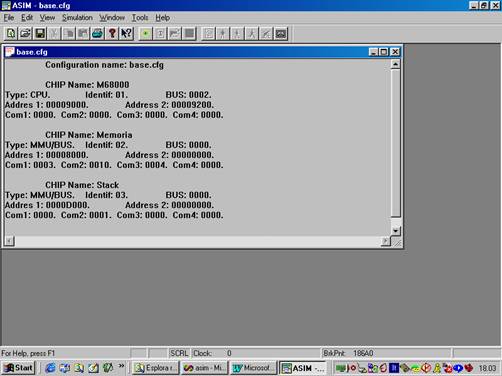Expand the quick launch chevron on taskbar
The image size is (502, 376).
[121, 366]
